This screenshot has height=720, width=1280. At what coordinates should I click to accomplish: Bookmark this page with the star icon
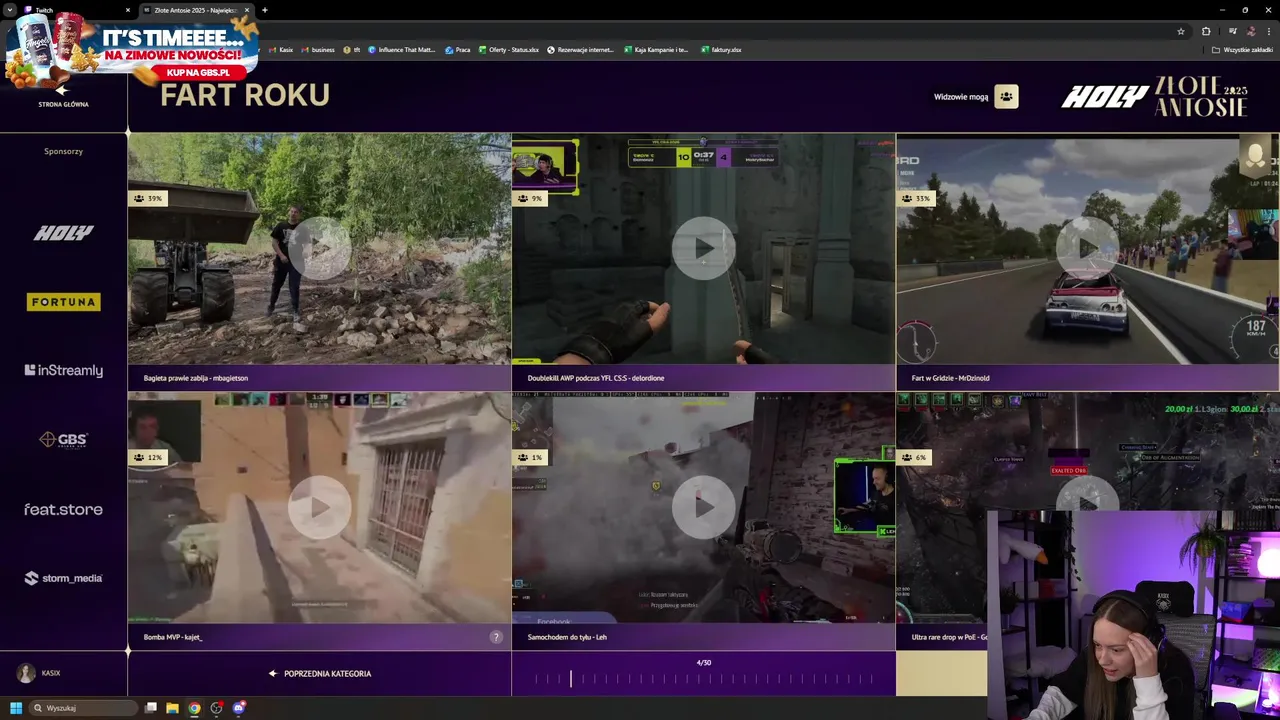click(1181, 31)
